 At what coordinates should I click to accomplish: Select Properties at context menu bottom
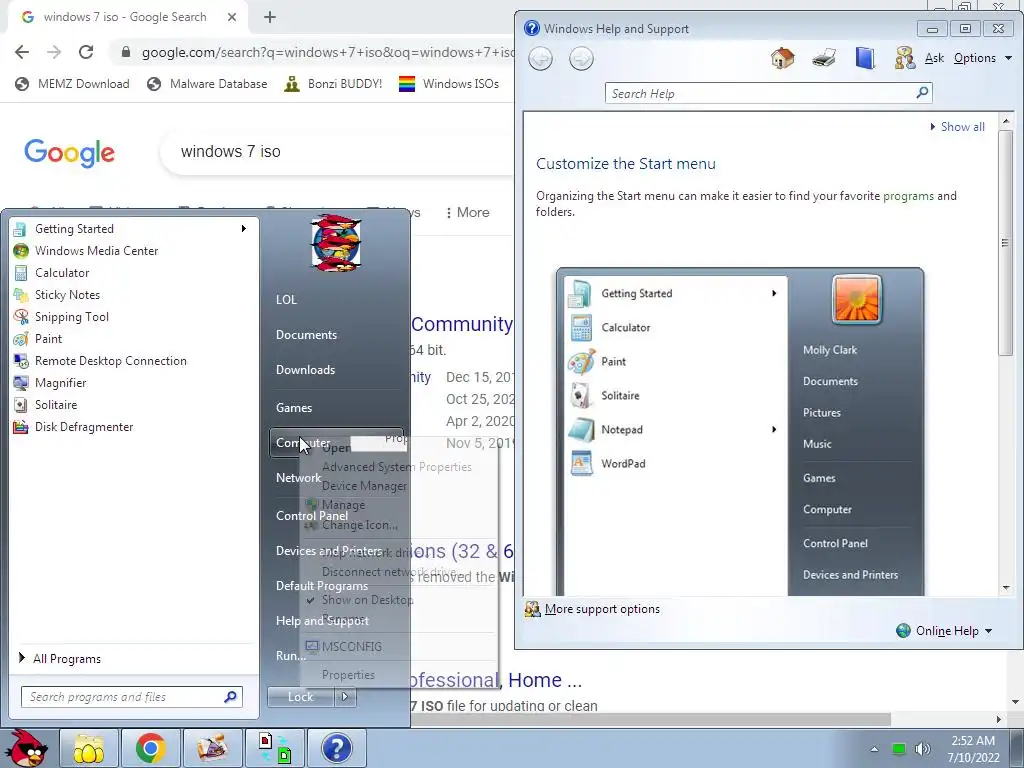[x=348, y=675]
